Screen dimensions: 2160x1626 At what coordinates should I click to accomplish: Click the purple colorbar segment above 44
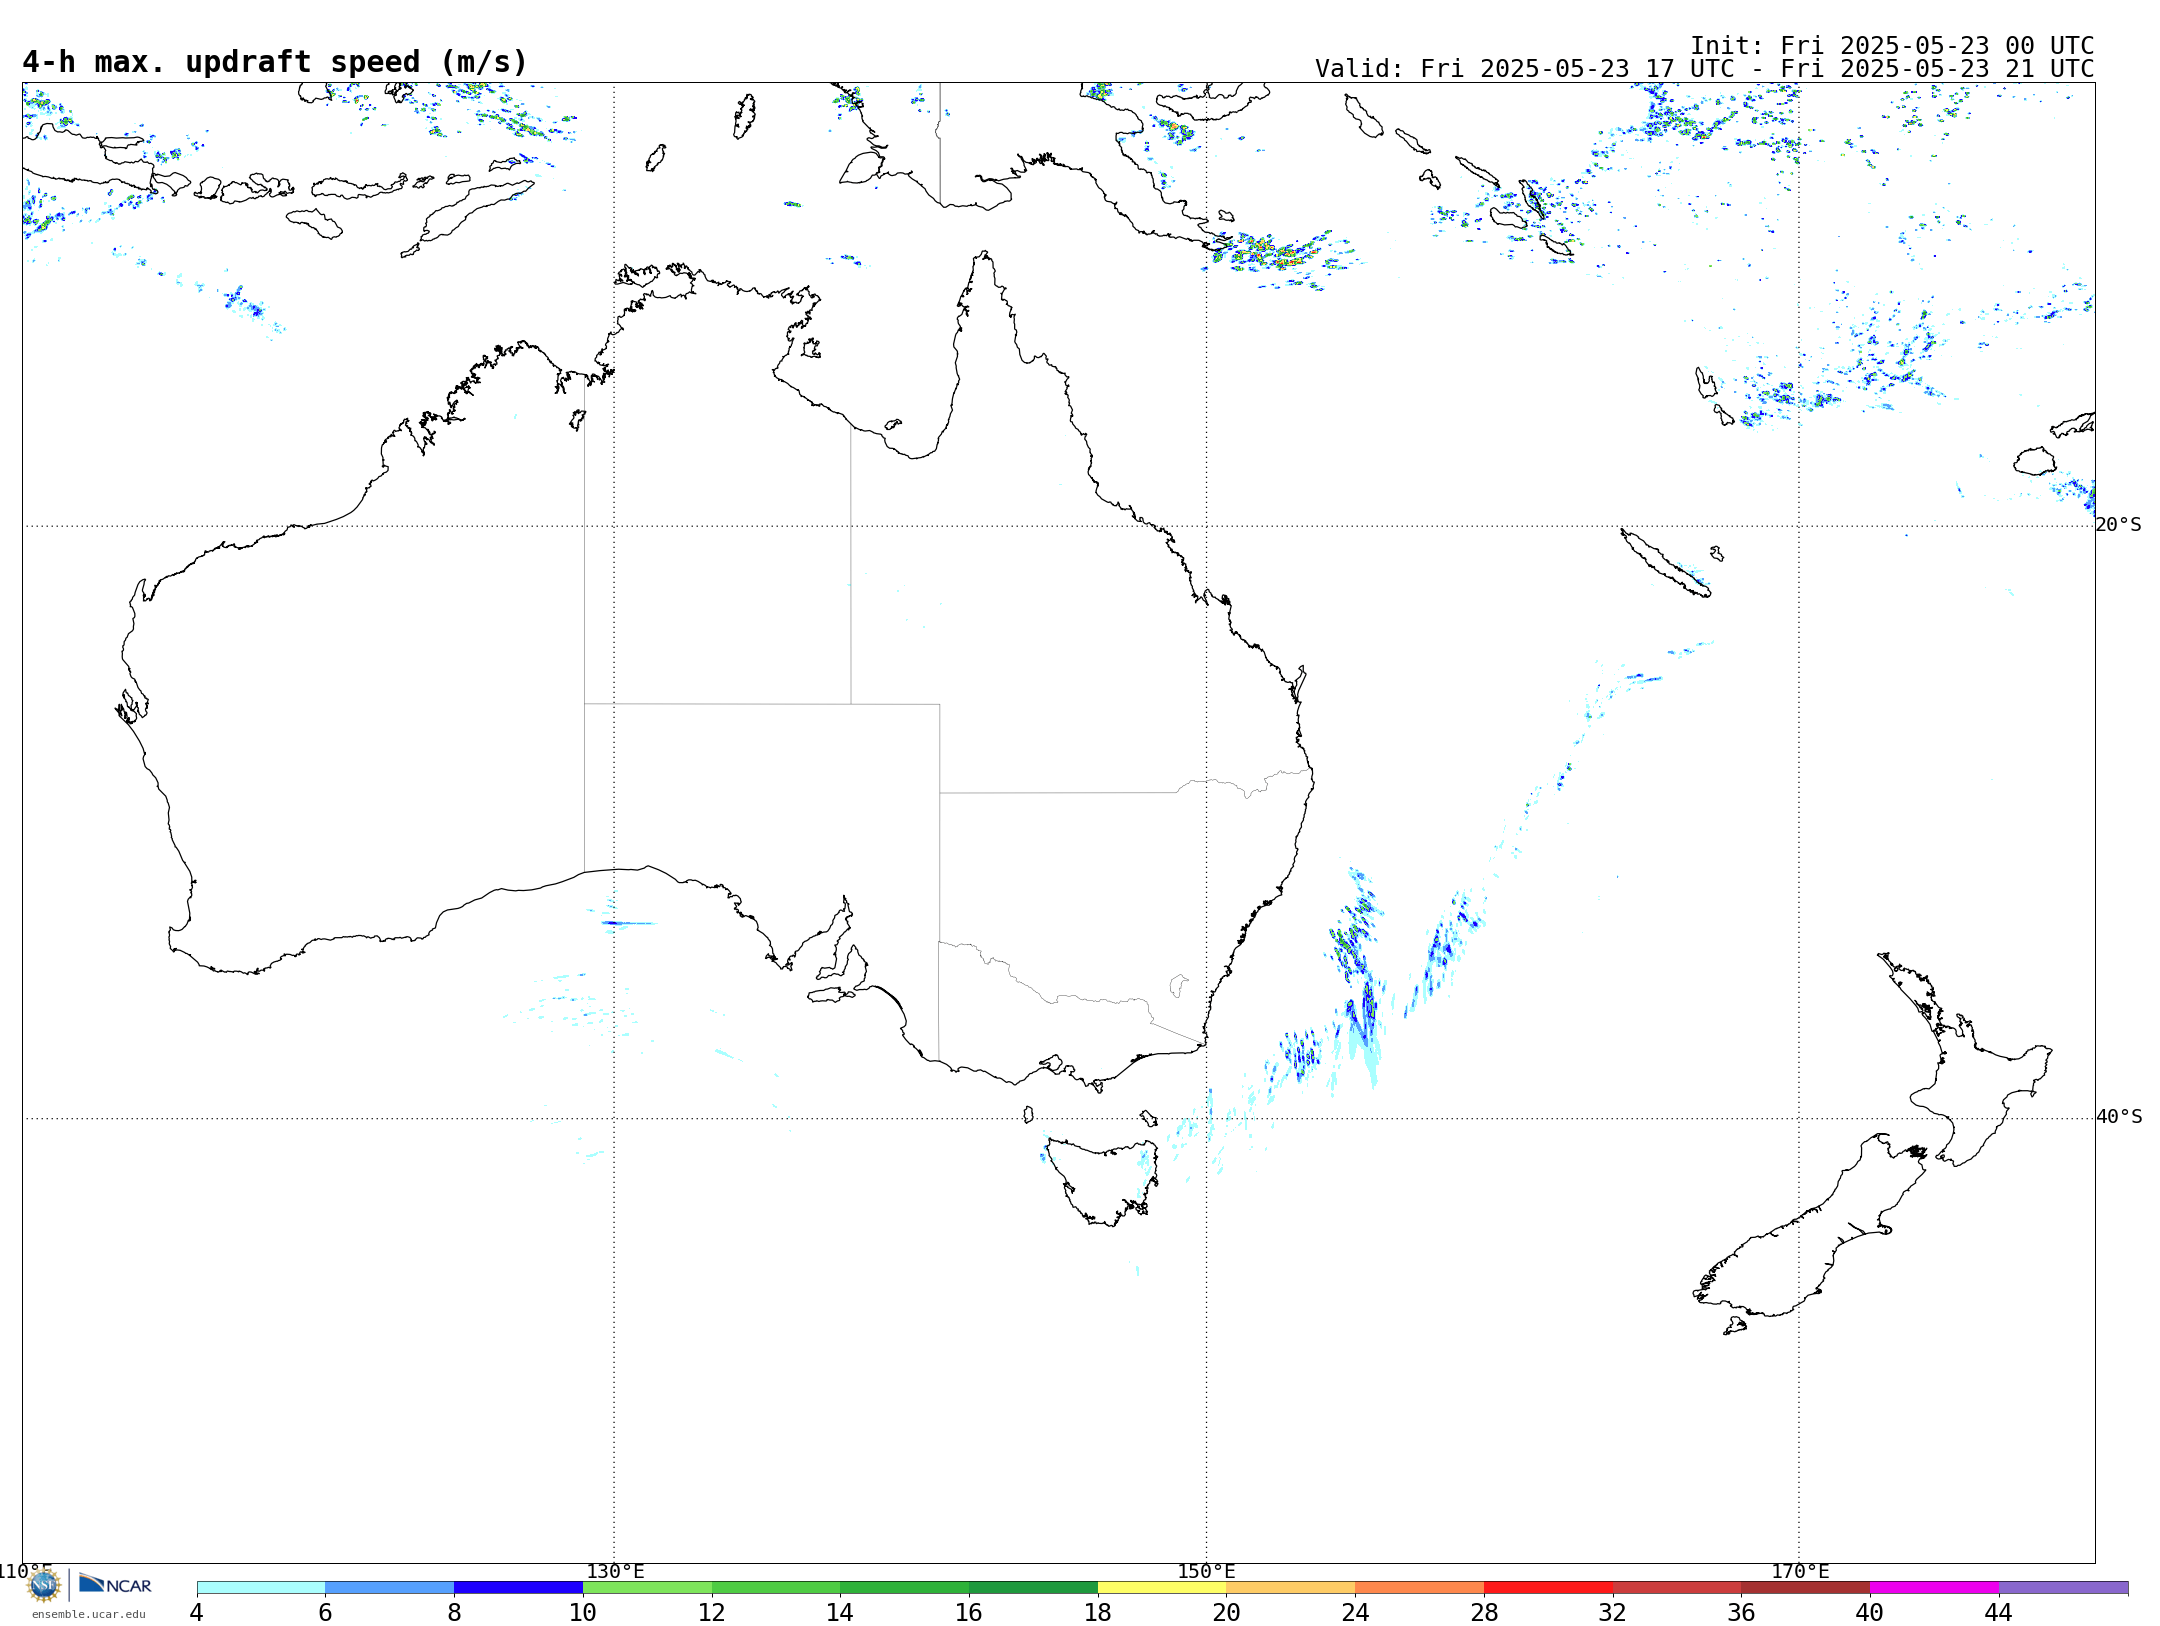coord(2063,1588)
